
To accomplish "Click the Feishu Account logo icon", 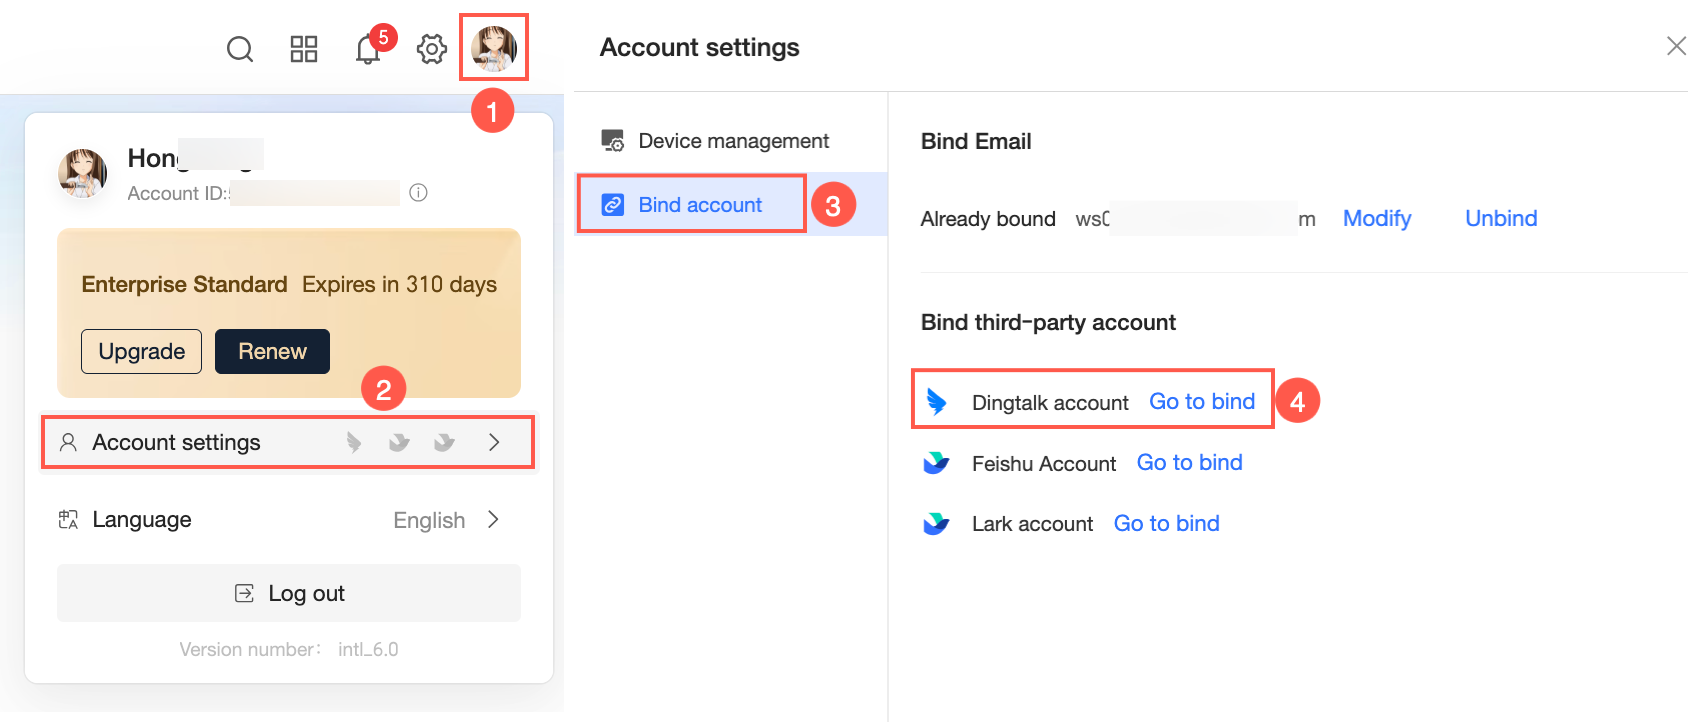I will pos(937,463).
